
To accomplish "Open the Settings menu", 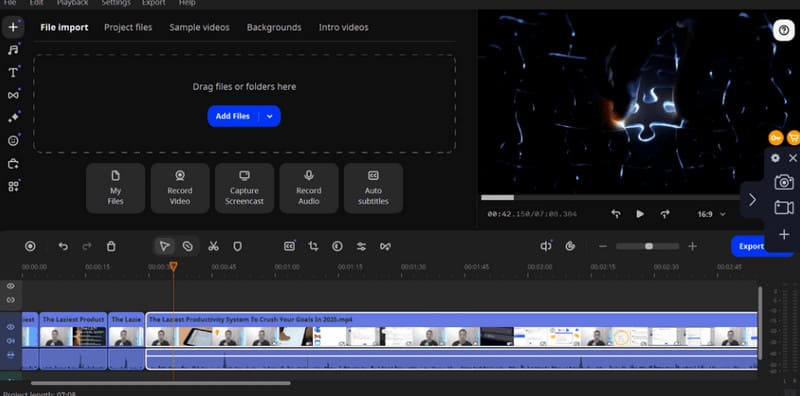I will coord(116,3).
